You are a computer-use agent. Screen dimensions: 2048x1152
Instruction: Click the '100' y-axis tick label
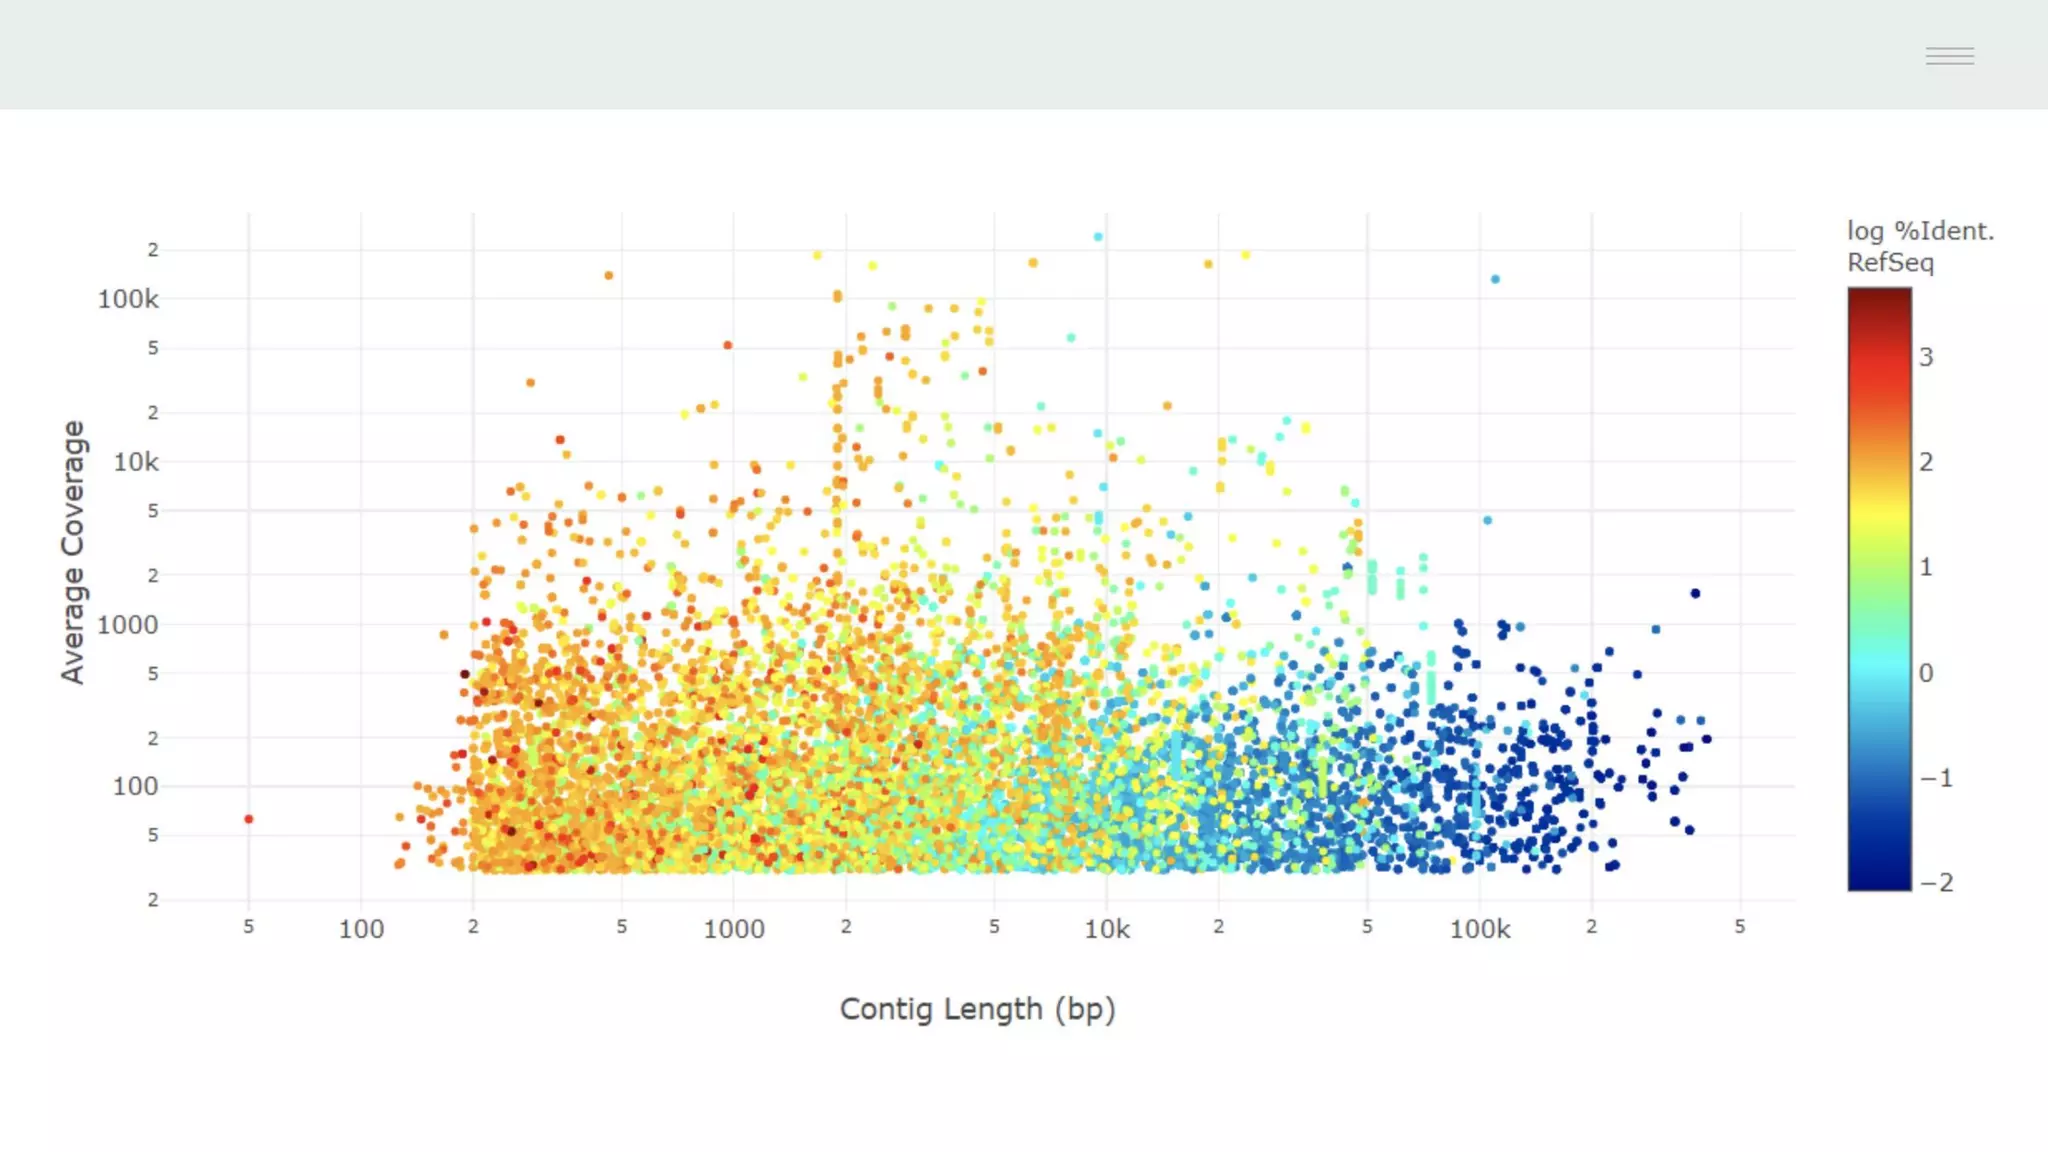(x=135, y=786)
